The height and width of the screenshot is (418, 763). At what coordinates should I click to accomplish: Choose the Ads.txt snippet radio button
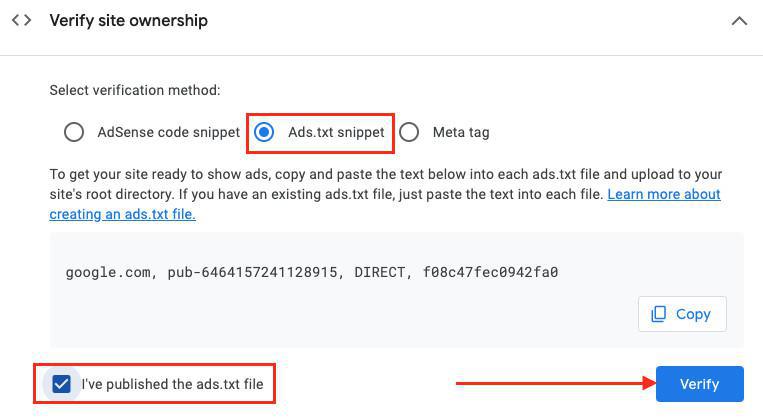pyautogui.click(x=264, y=132)
